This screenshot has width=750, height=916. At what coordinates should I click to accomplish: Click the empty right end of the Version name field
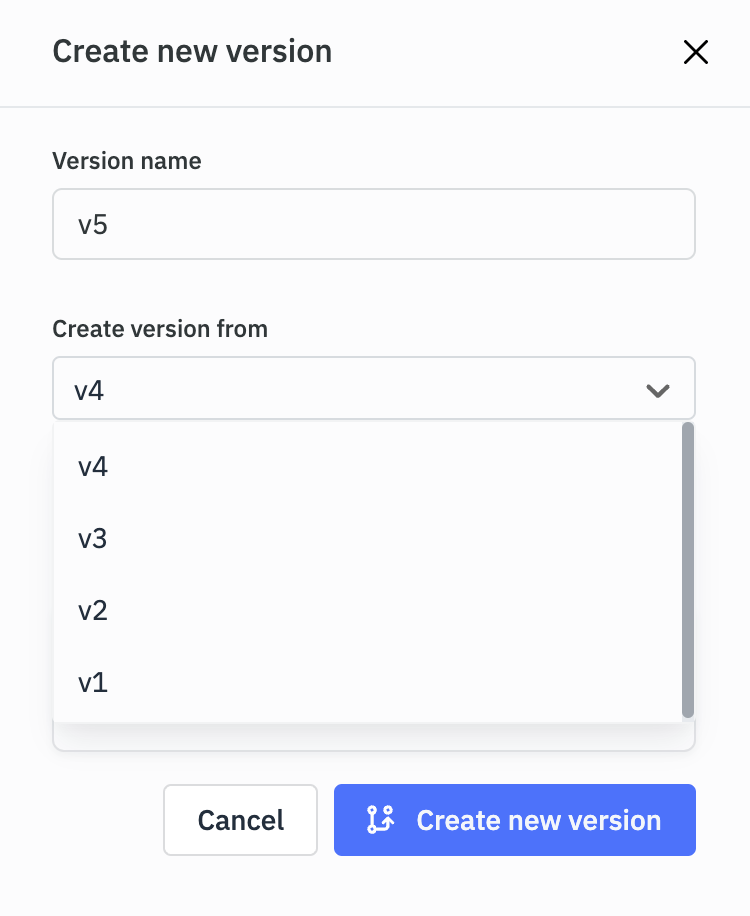[600, 224]
